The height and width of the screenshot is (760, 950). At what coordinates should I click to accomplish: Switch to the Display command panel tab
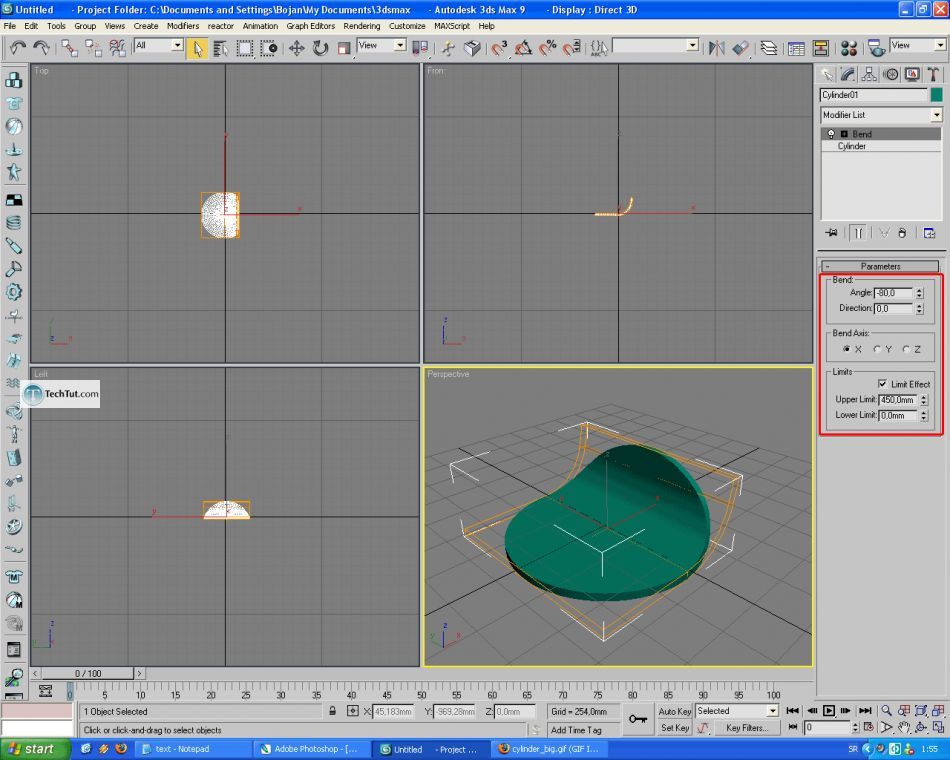(x=912, y=75)
